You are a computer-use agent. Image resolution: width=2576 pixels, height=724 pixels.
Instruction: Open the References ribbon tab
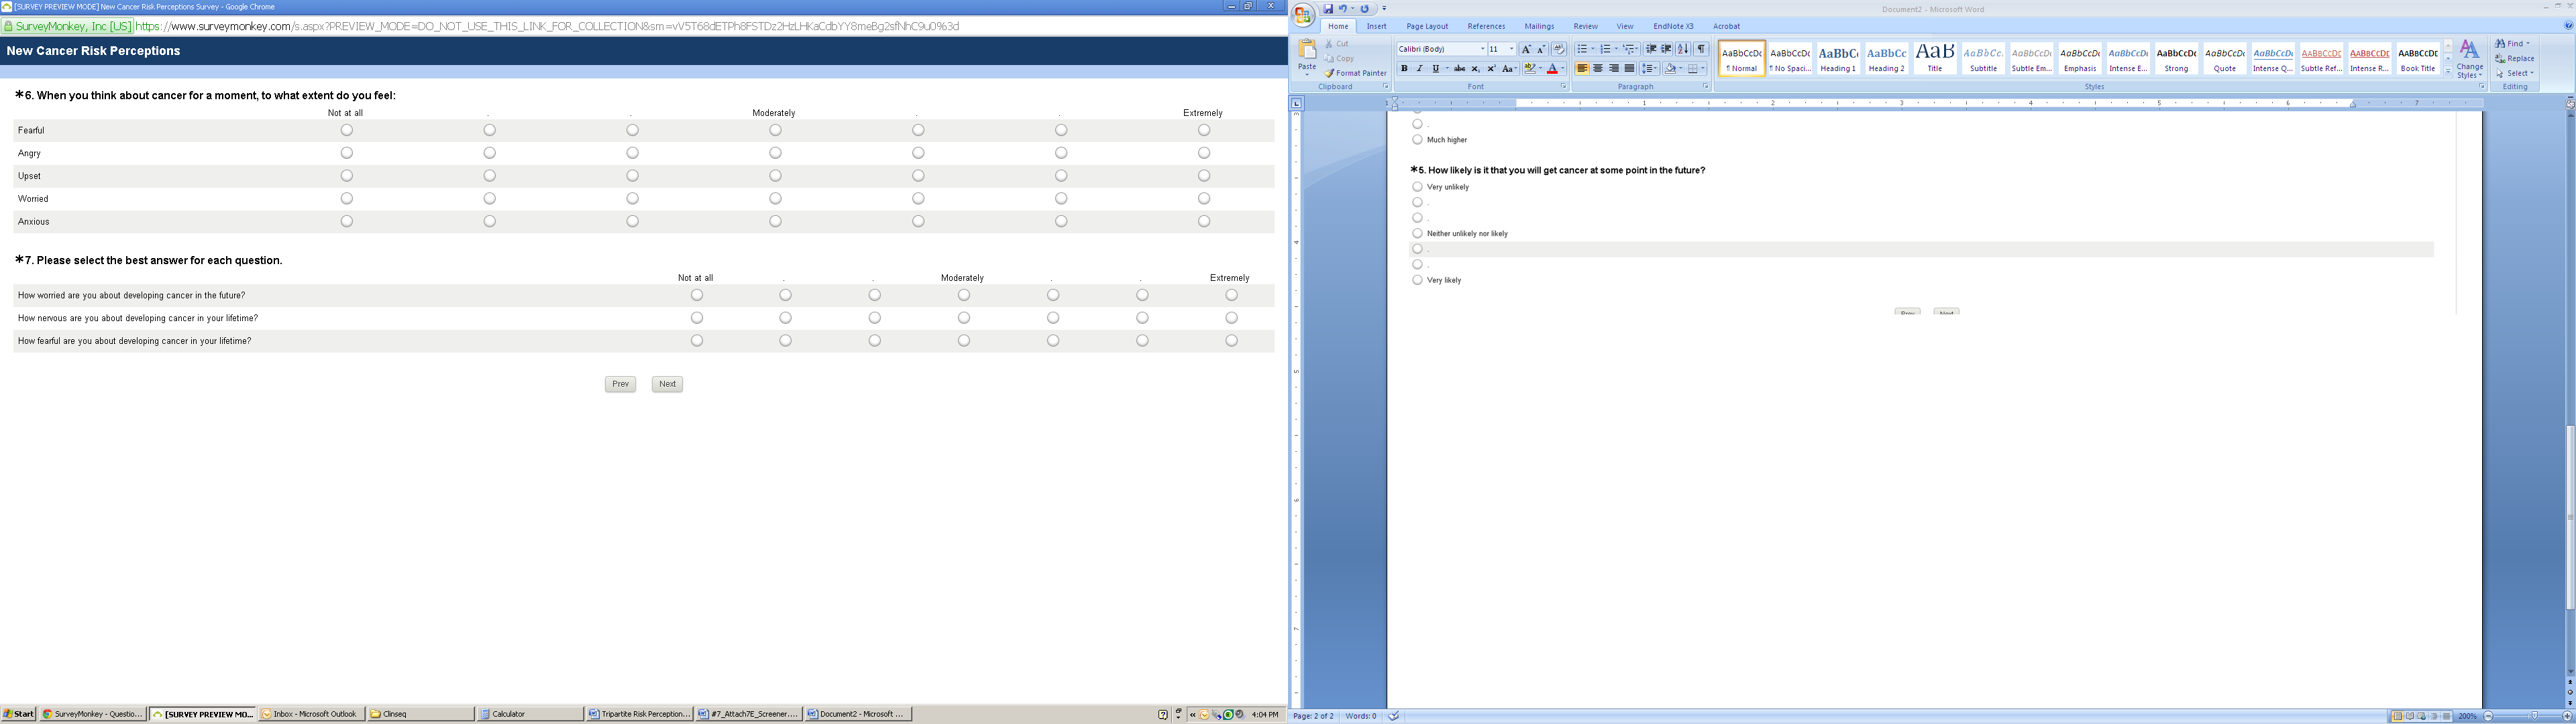point(1486,27)
